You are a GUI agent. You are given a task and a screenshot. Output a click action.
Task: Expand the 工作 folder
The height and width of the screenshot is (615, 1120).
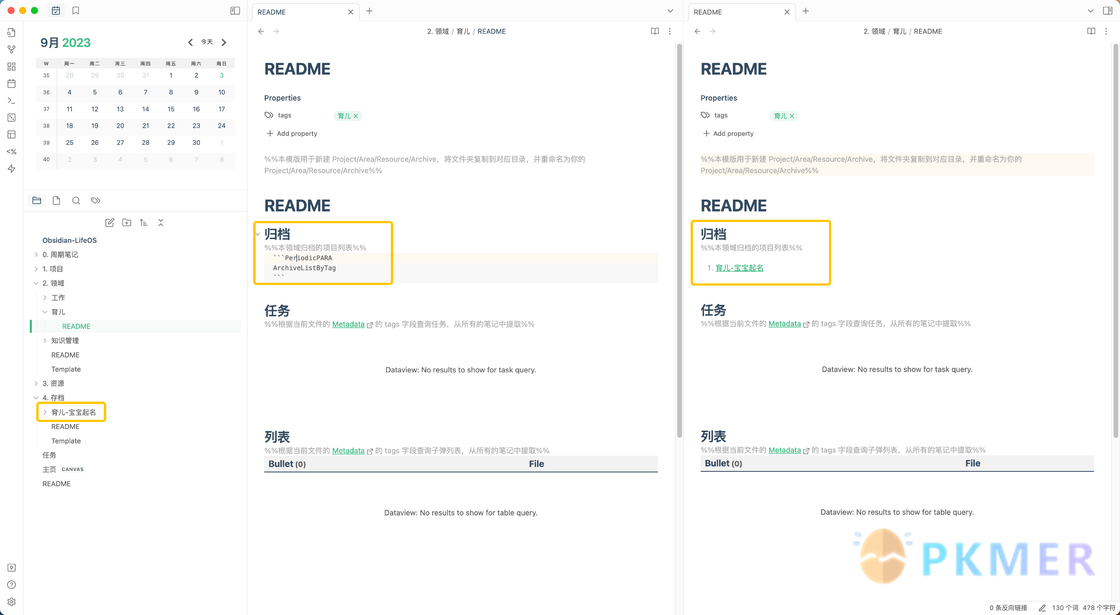45,297
